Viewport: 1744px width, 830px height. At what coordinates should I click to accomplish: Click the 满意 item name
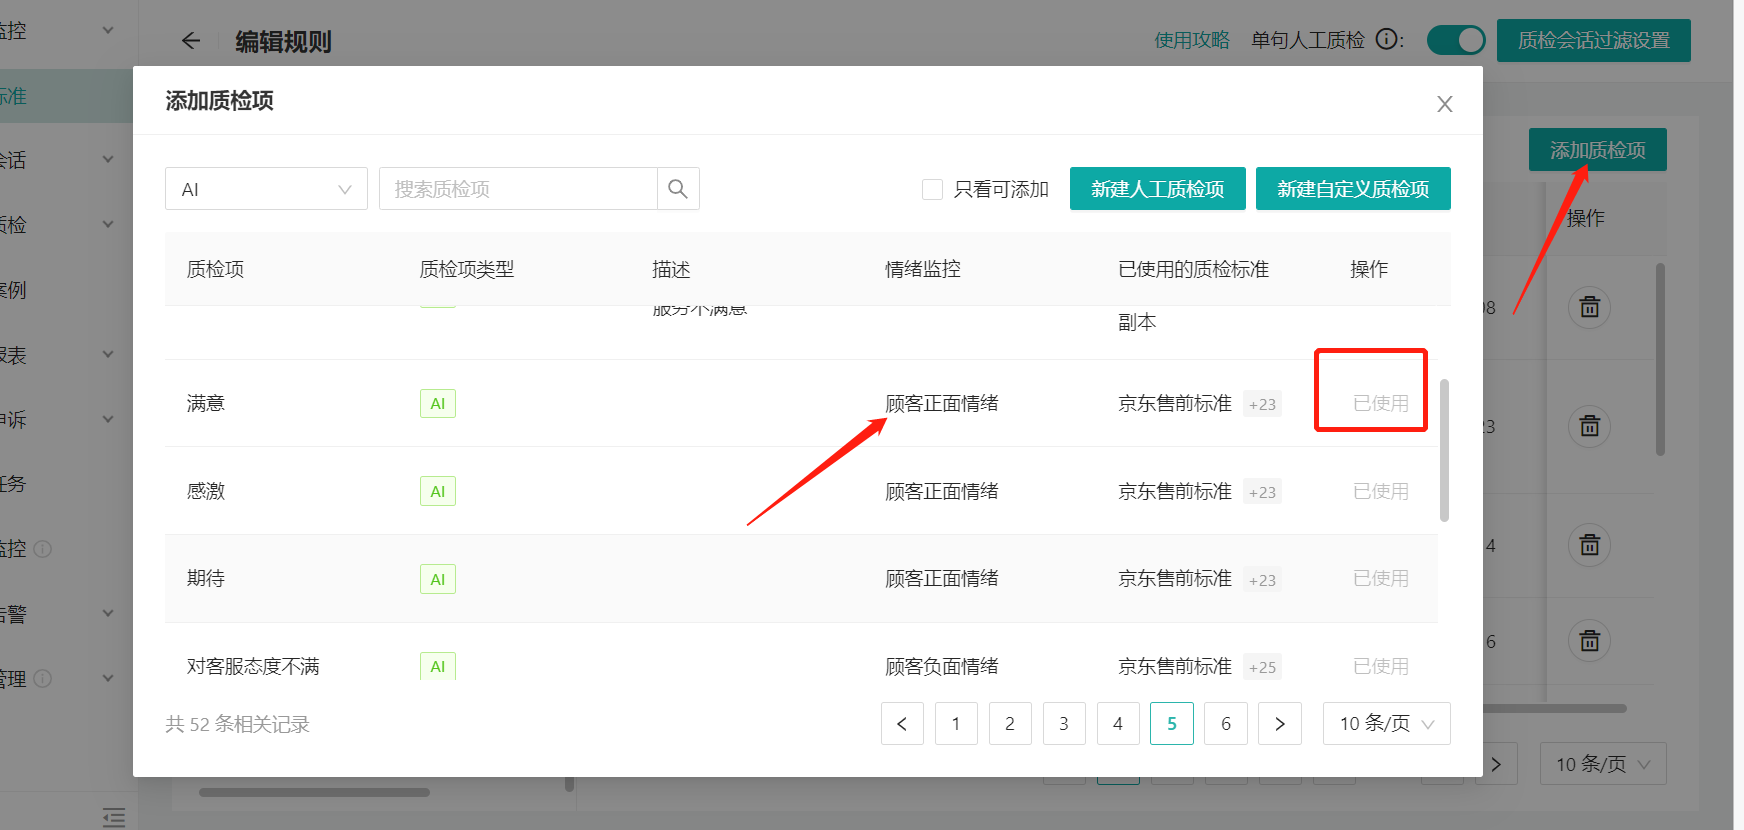tap(206, 403)
